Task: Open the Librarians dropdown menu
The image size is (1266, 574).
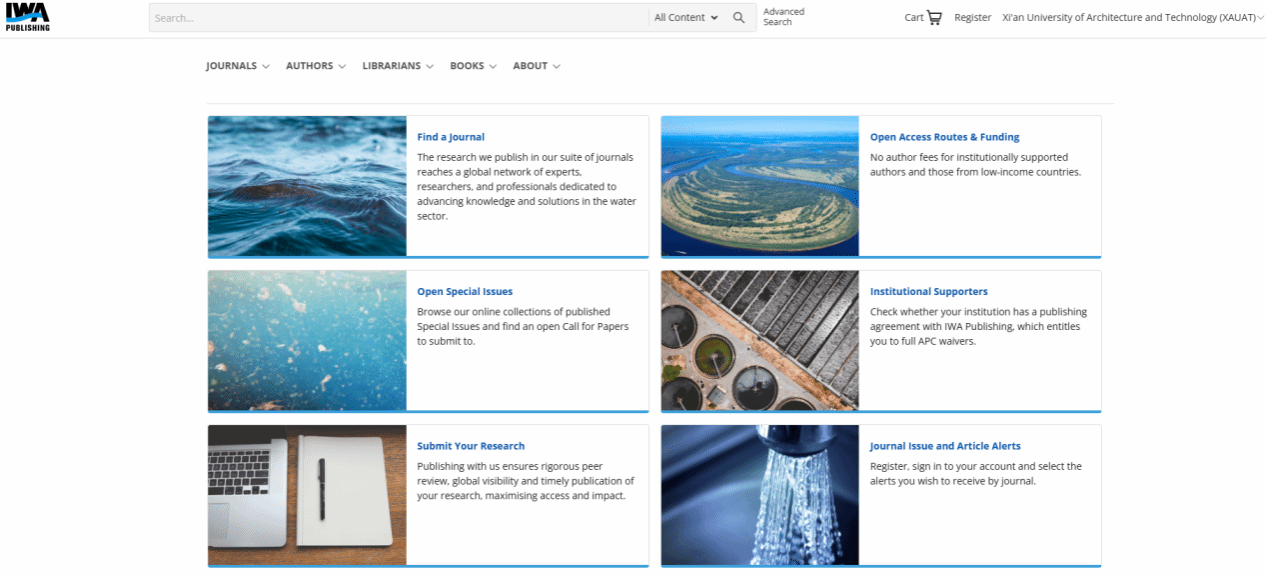Action: point(398,66)
